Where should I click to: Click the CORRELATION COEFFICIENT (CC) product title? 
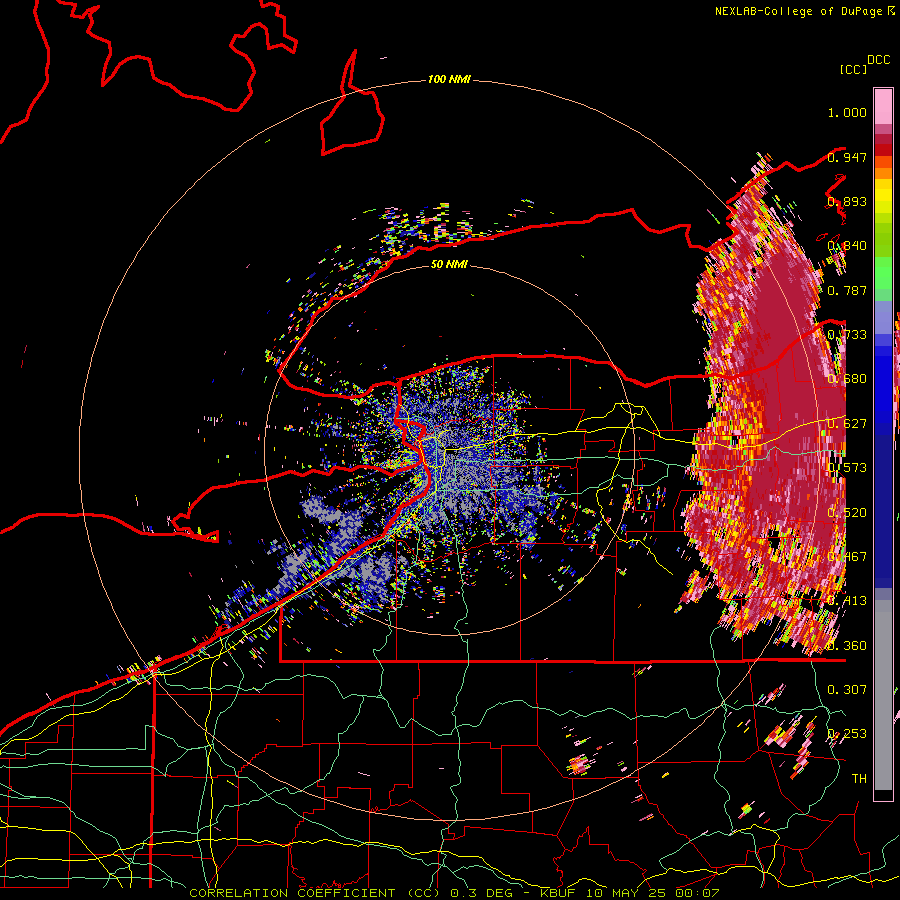pyautogui.click(x=315, y=893)
